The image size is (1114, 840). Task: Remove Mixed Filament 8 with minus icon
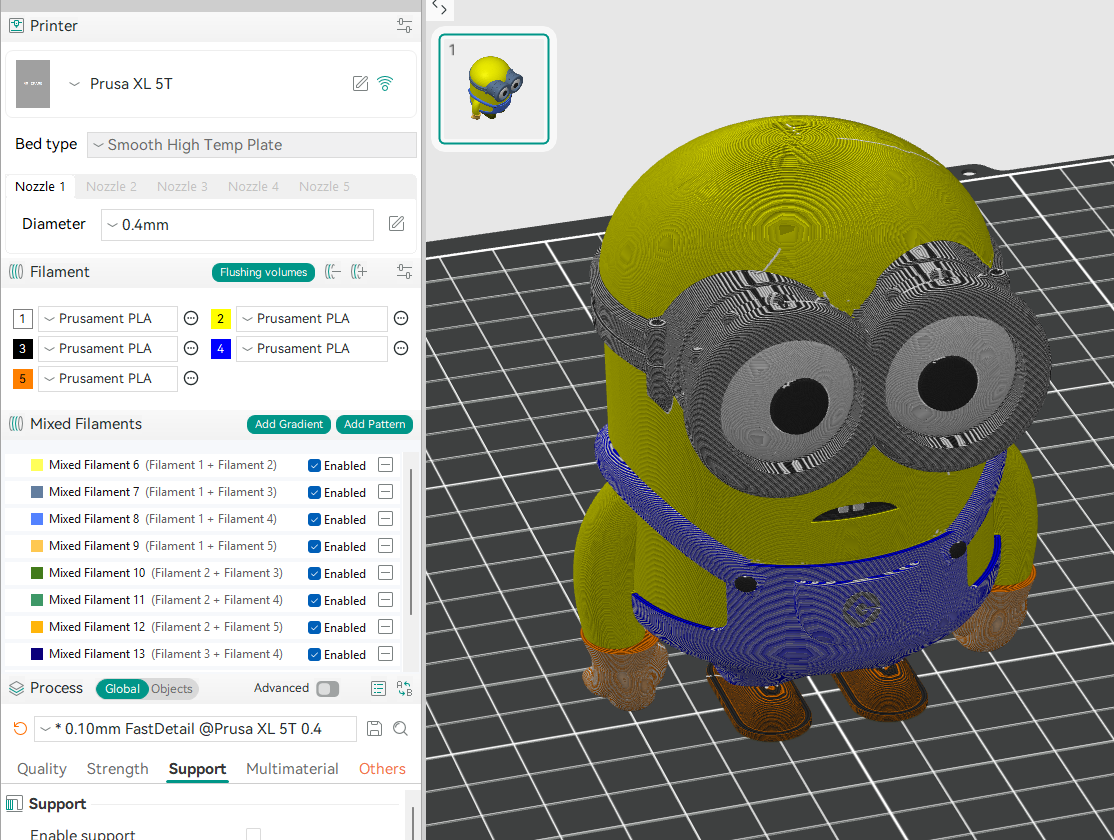(386, 519)
